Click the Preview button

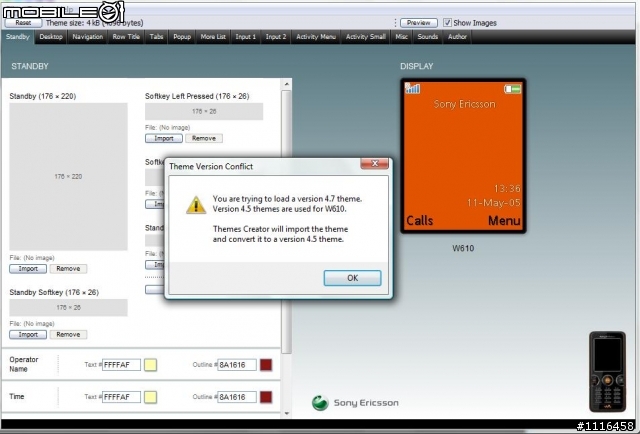coord(419,23)
